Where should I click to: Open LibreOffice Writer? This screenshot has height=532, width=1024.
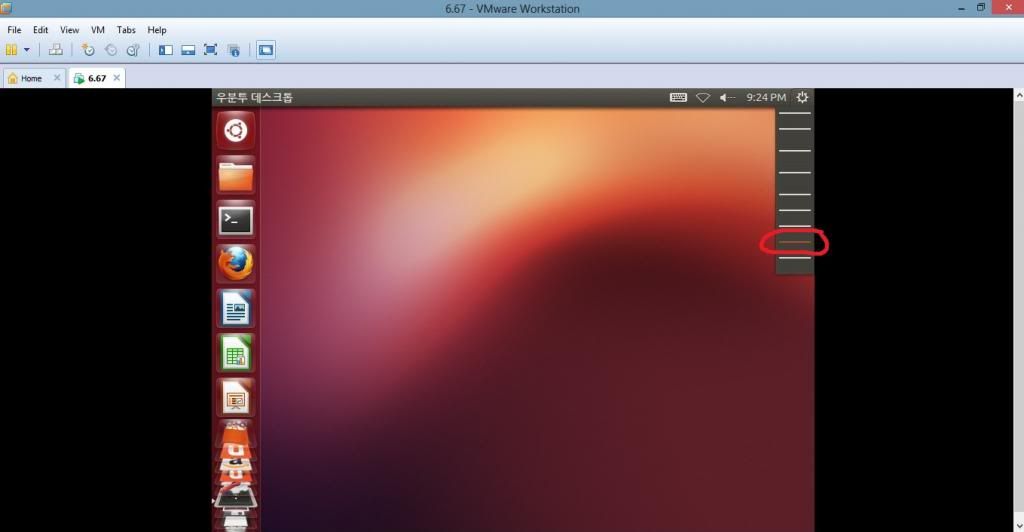236,309
